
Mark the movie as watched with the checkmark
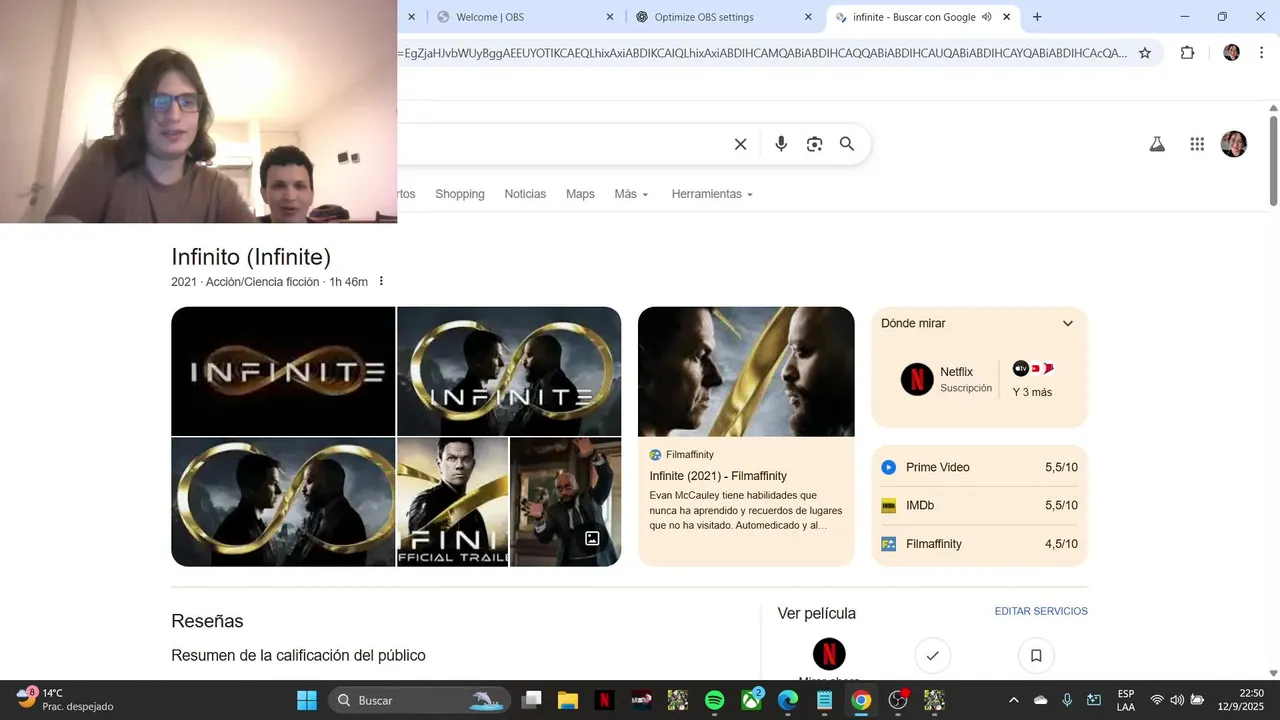click(932, 655)
